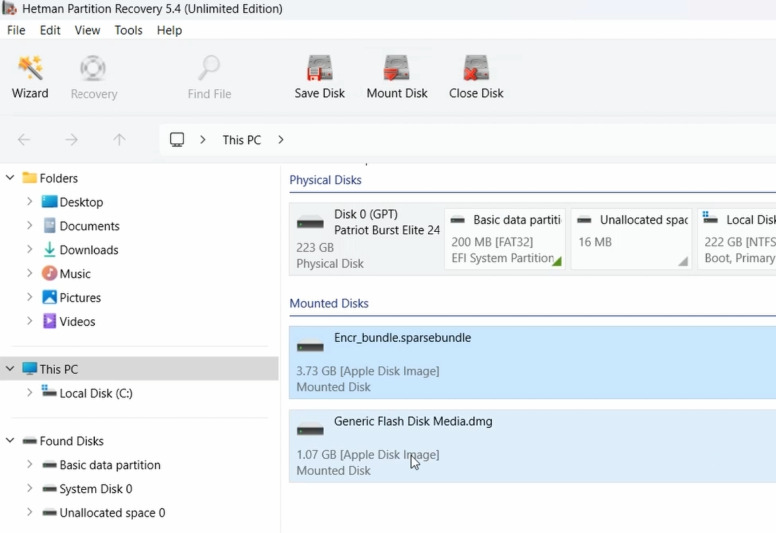Image resolution: width=776 pixels, height=533 pixels.
Task: Click the Disk 0 (GPT) drive icon
Action: pyautogui.click(x=310, y=224)
